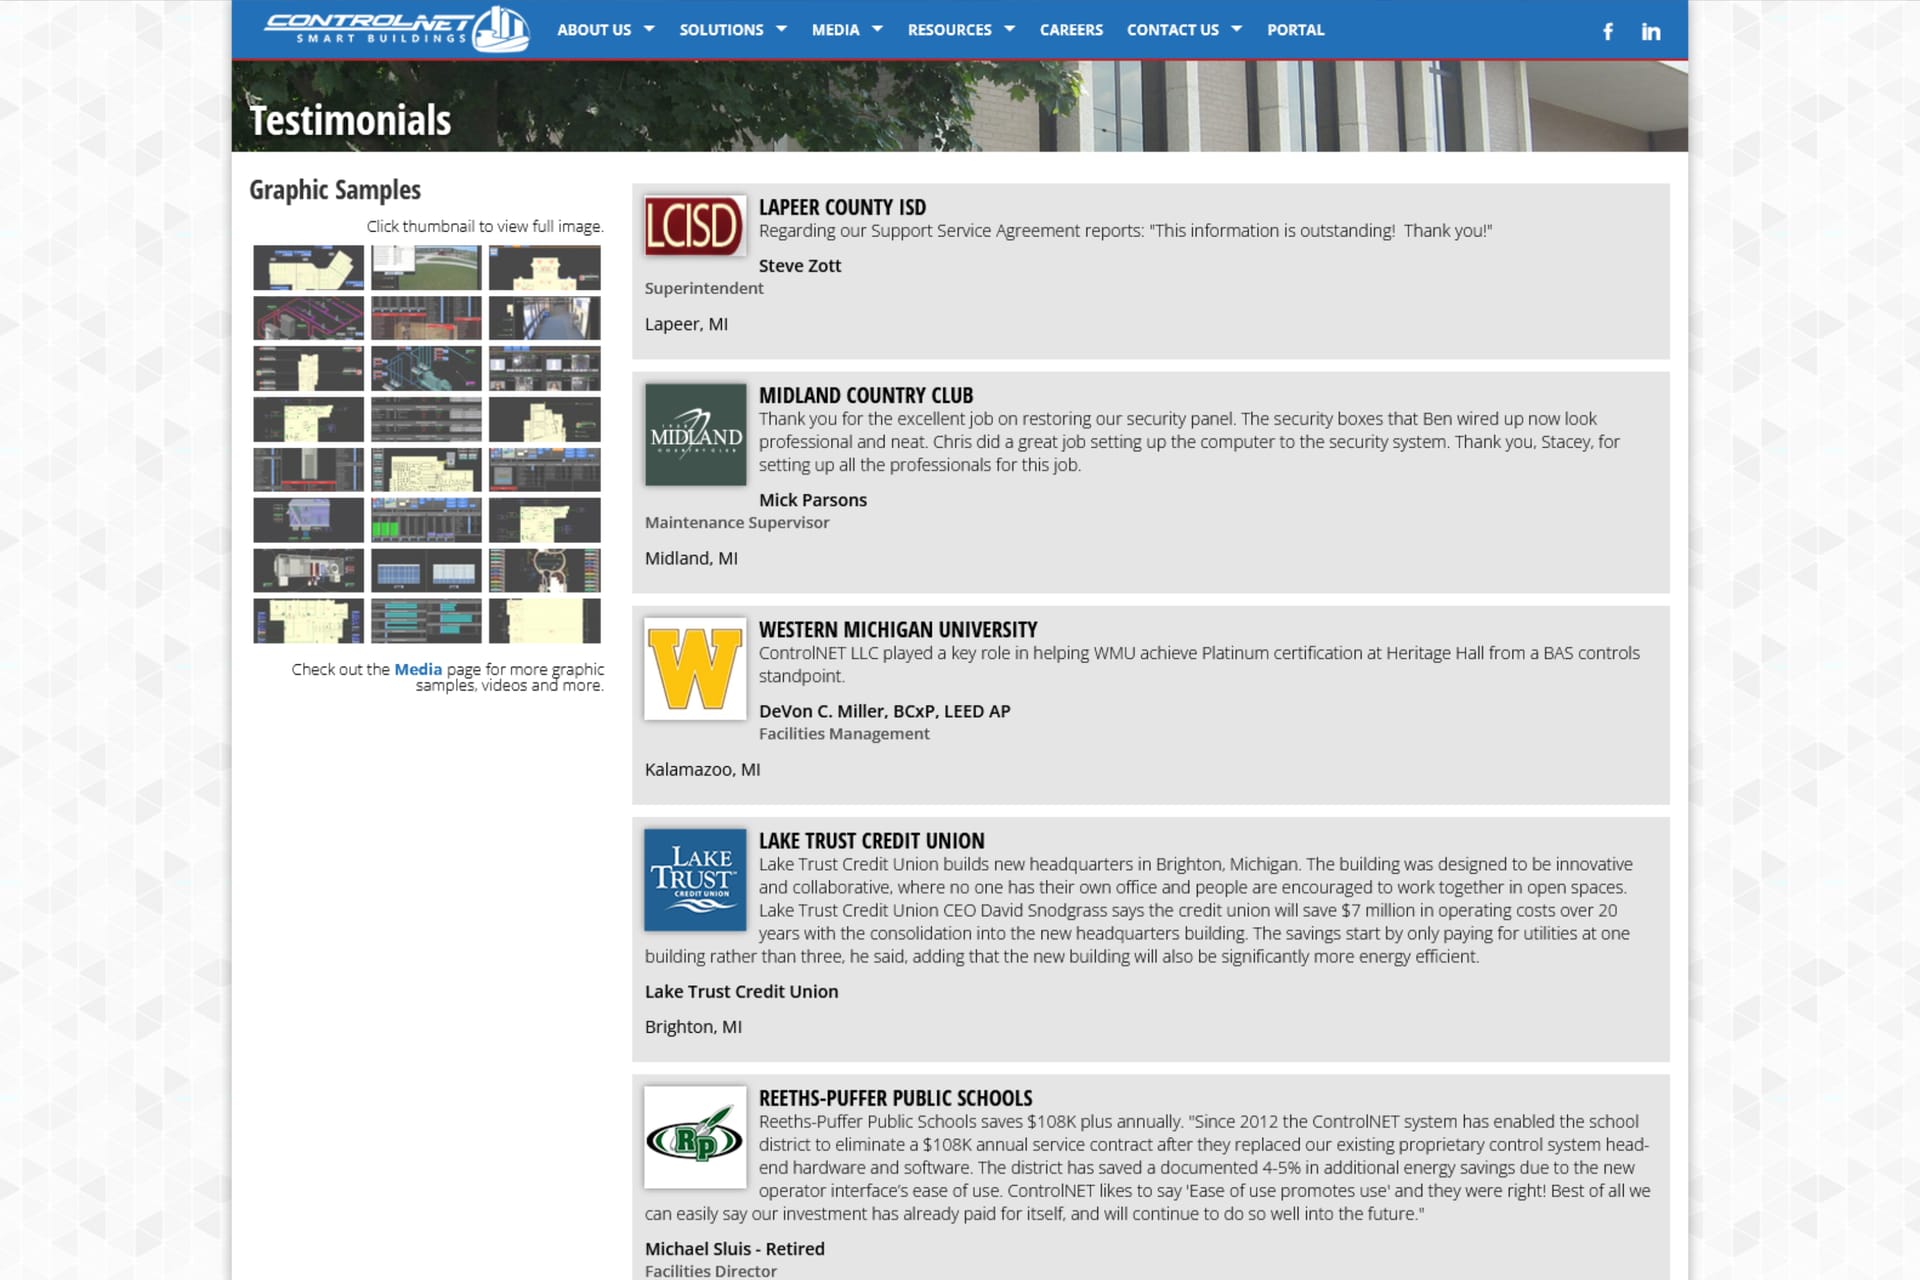This screenshot has height=1280, width=1920.
Task: Select the name Michael Sluis - Retired
Action: 735,1249
